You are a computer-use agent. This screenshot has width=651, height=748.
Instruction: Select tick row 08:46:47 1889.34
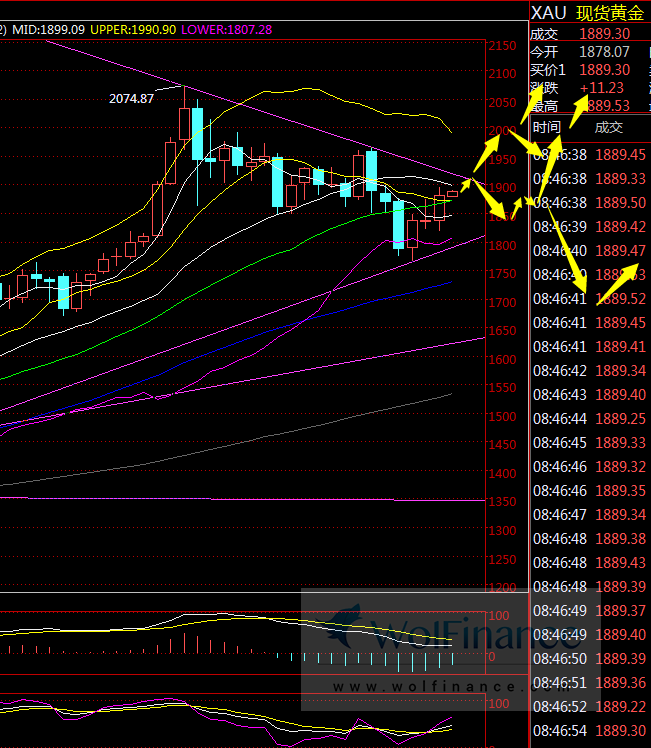589,515
